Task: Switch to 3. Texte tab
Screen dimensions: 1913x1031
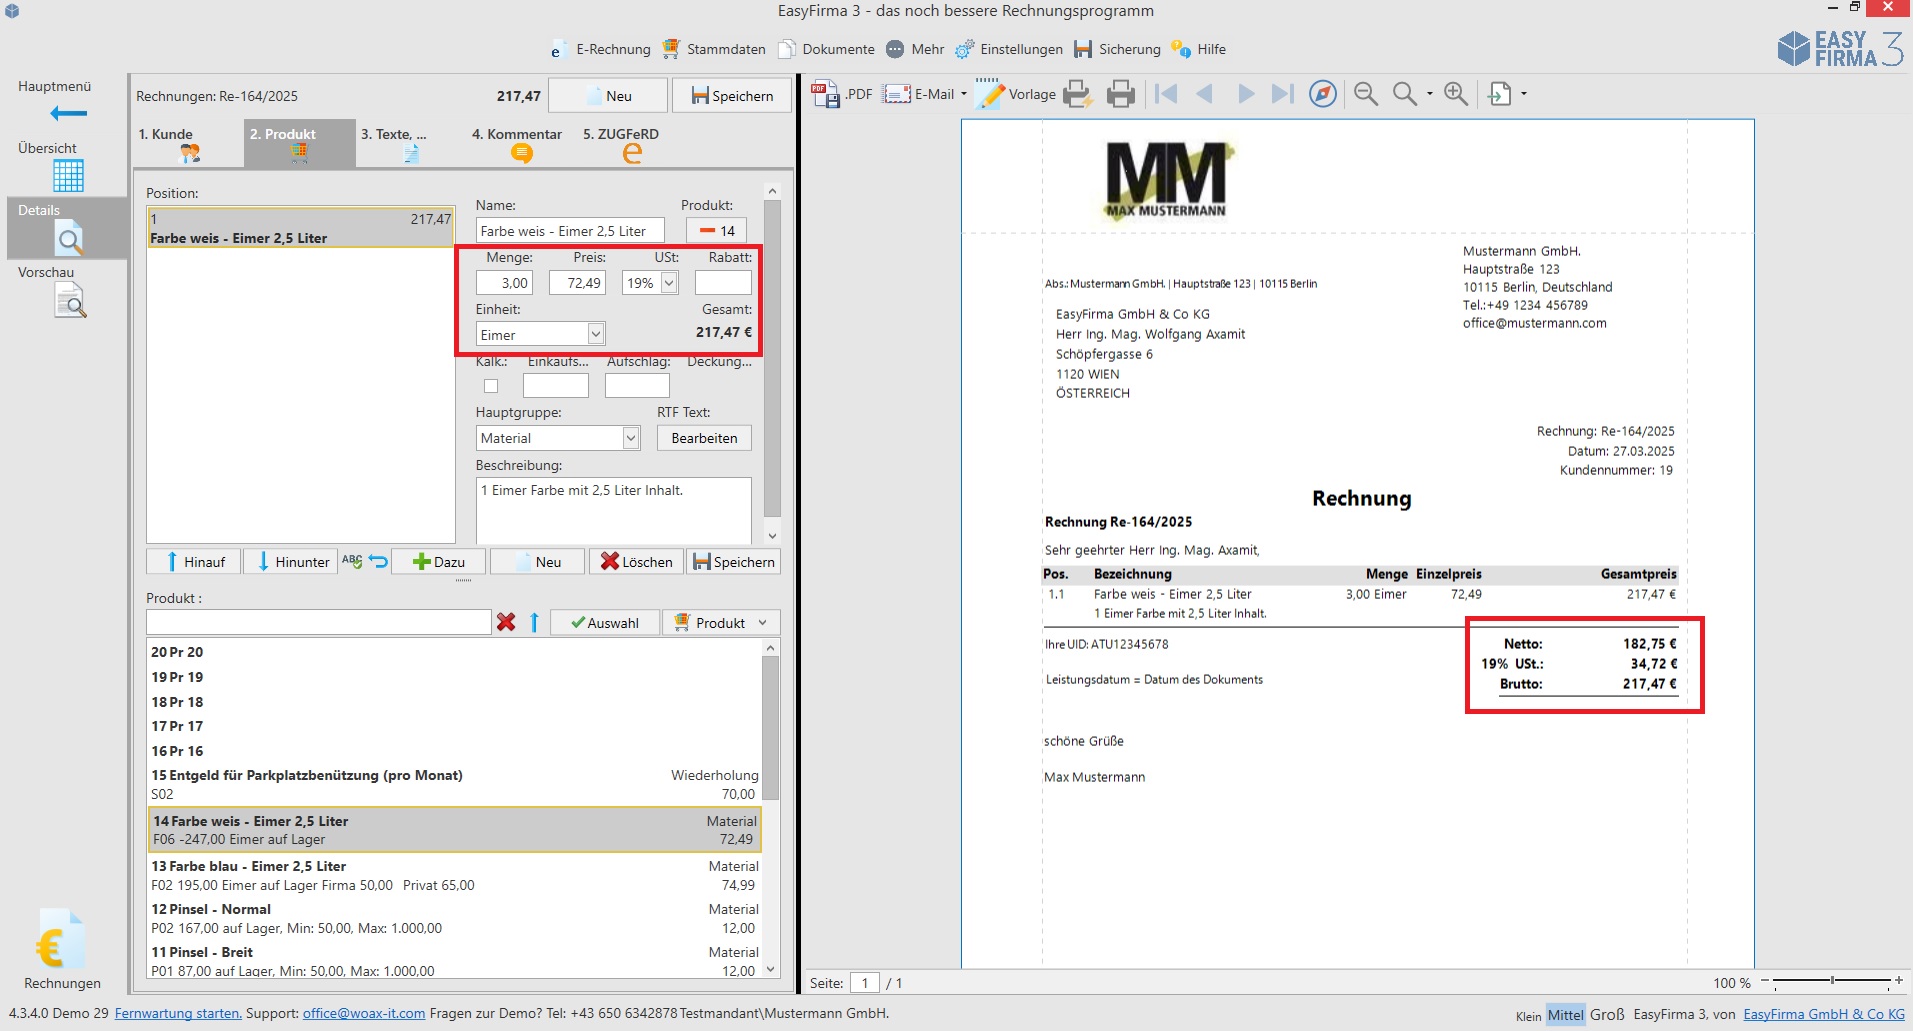Action: tap(409, 143)
